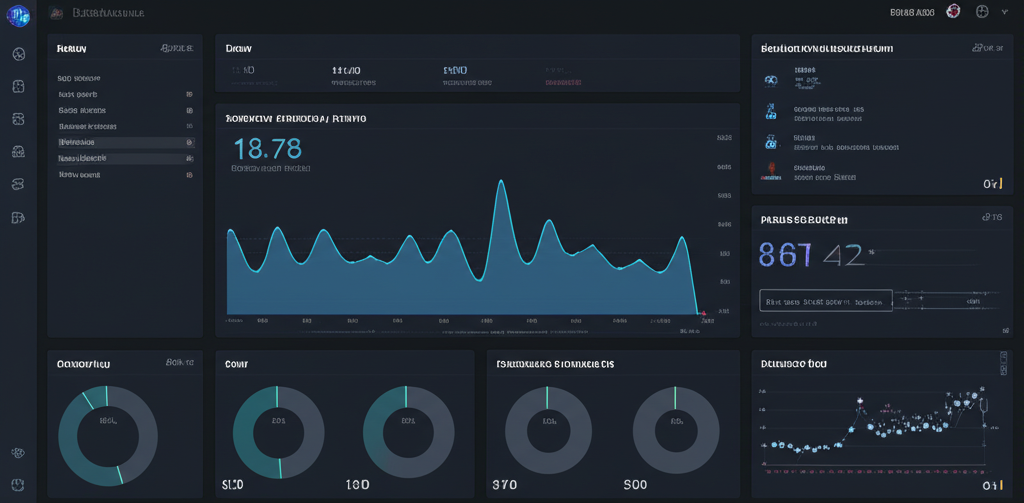
Task: Open the filter control in the left list panel header
Action: [x=176, y=48]
